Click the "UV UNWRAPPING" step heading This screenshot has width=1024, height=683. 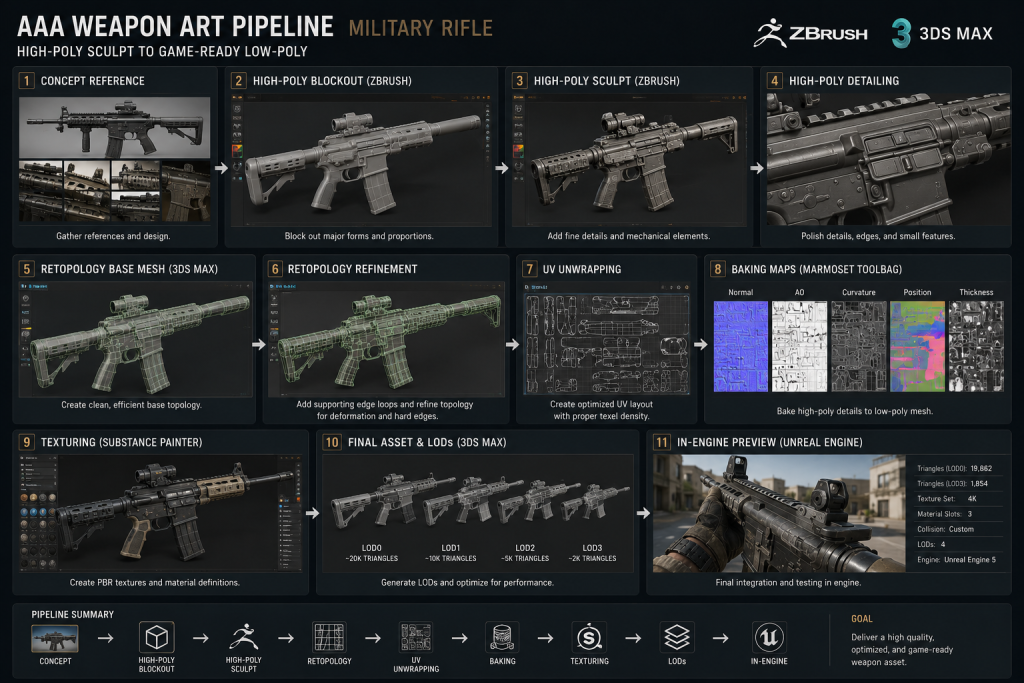pos(582,269)
